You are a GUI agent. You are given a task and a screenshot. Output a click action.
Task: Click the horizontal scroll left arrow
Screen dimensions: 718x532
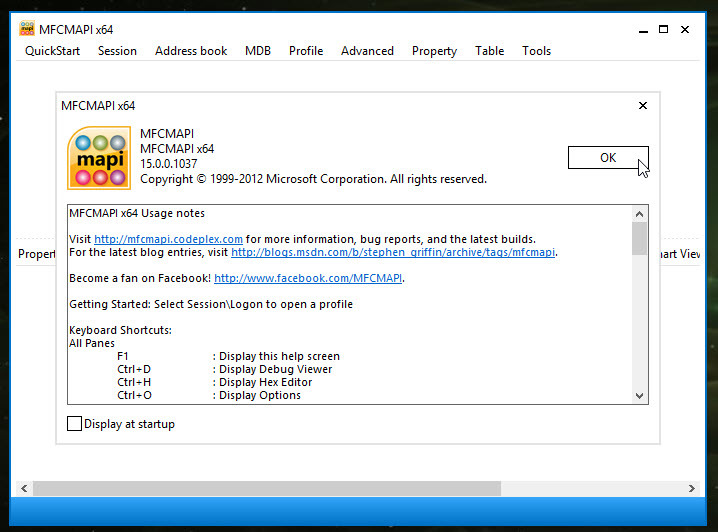[24, 489]
